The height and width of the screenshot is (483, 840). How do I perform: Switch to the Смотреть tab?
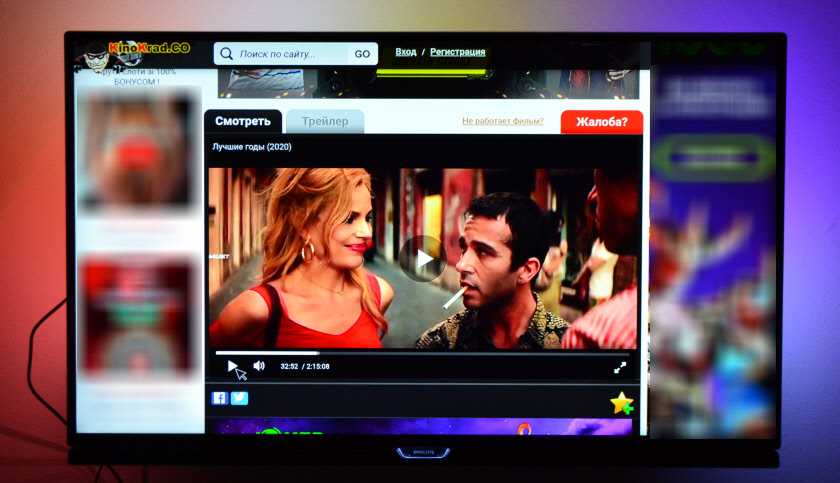point(243,121)
